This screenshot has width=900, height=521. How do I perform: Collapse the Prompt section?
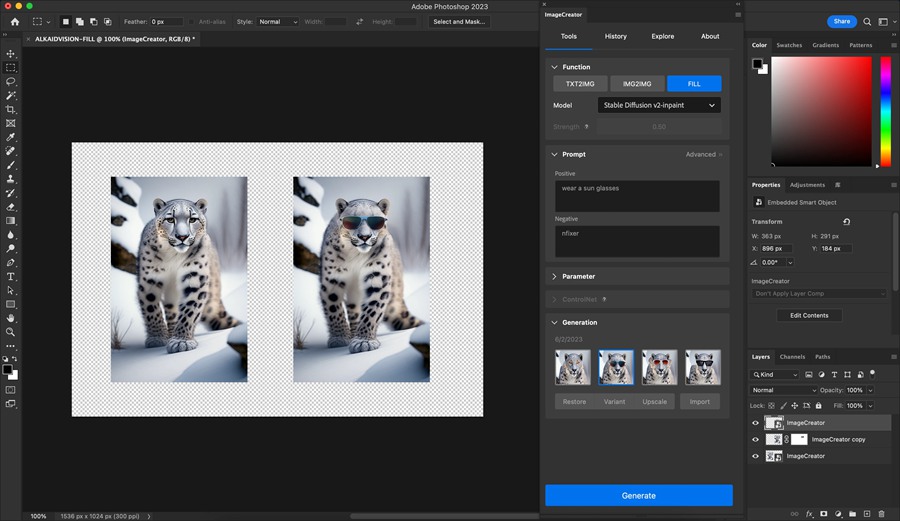554,154
